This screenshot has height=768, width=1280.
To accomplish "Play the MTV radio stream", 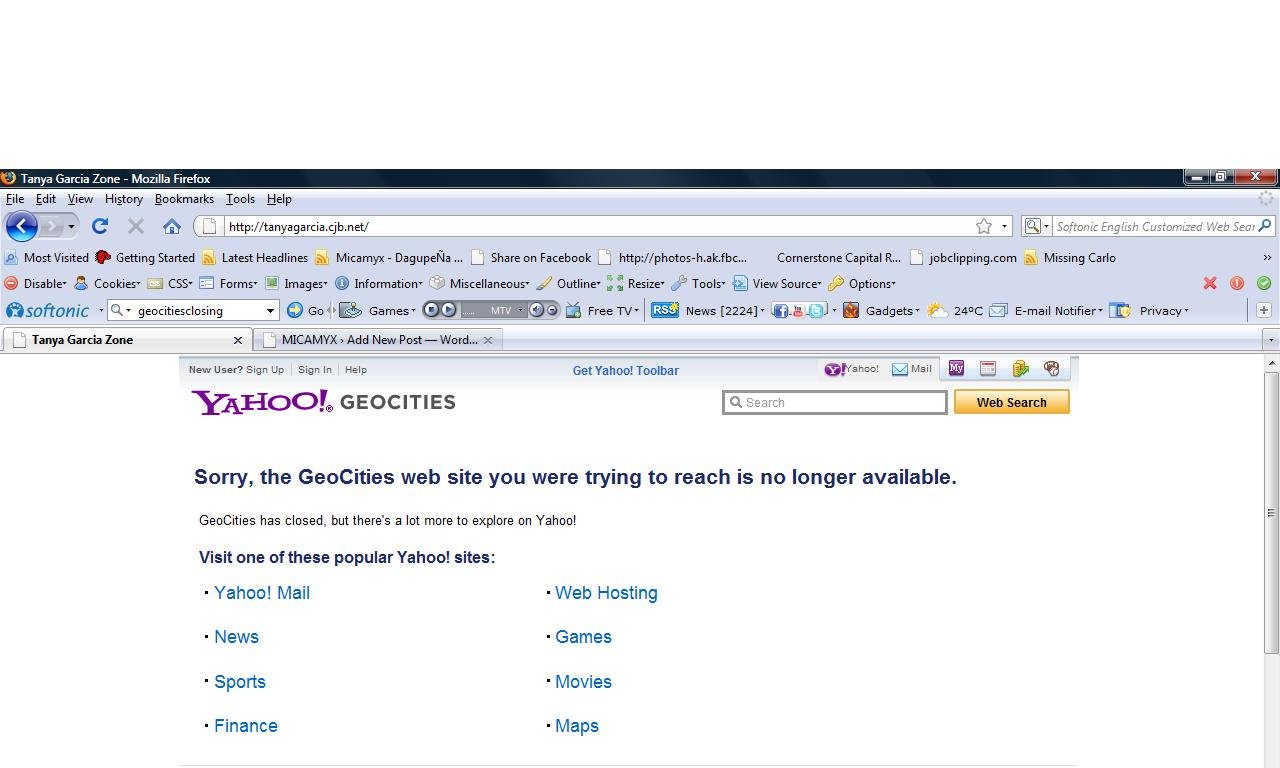I will [449, 310].
